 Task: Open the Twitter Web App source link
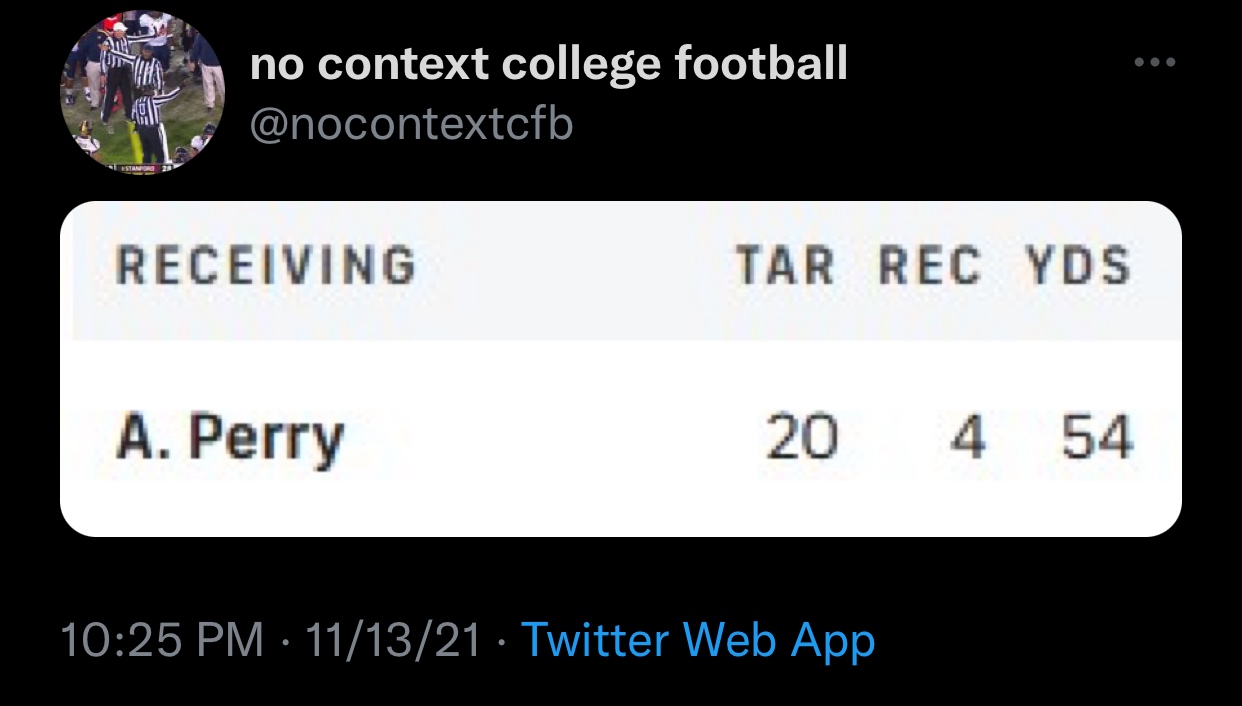pos(698,640)
